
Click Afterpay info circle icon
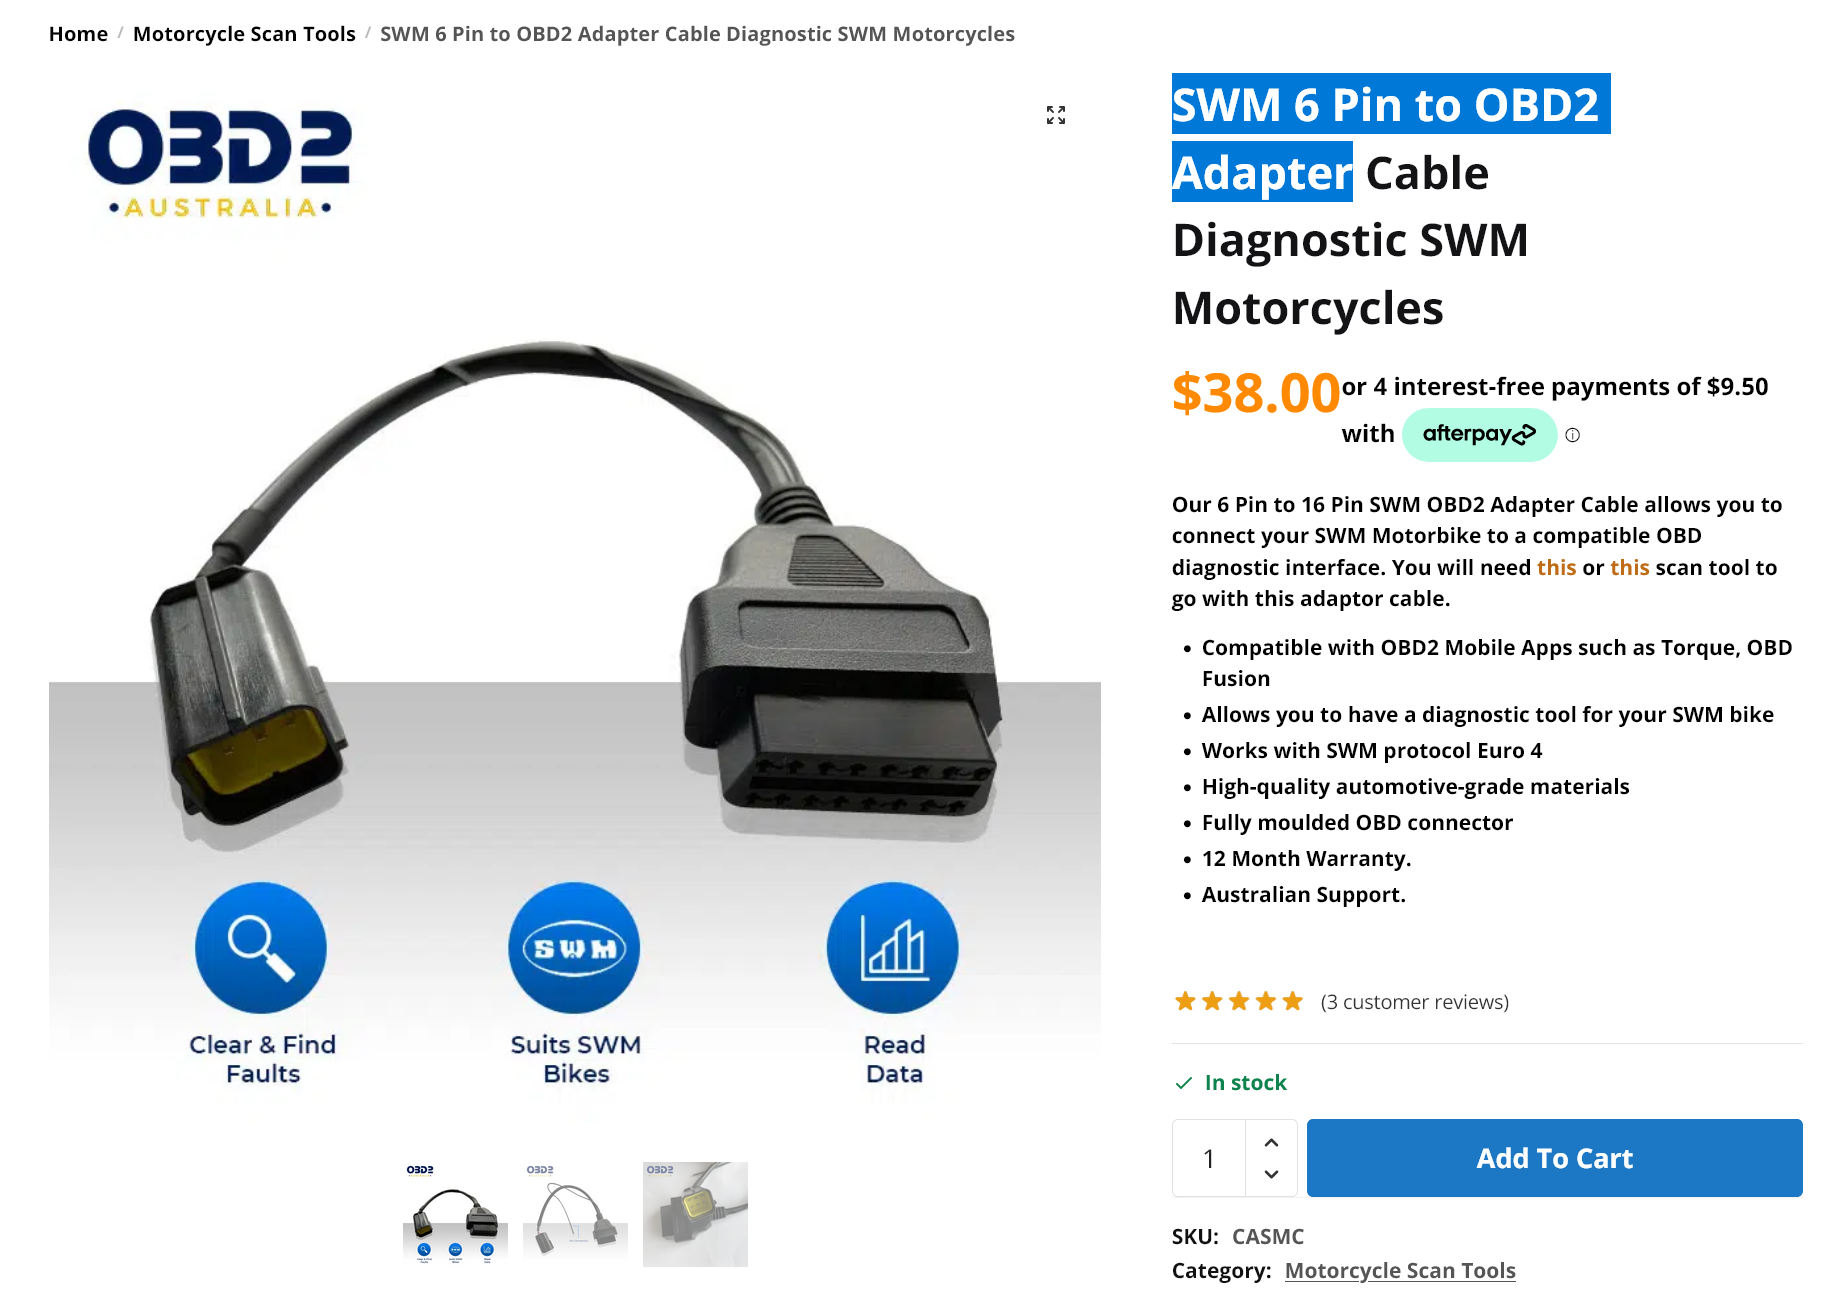(x=1573, y=435)
